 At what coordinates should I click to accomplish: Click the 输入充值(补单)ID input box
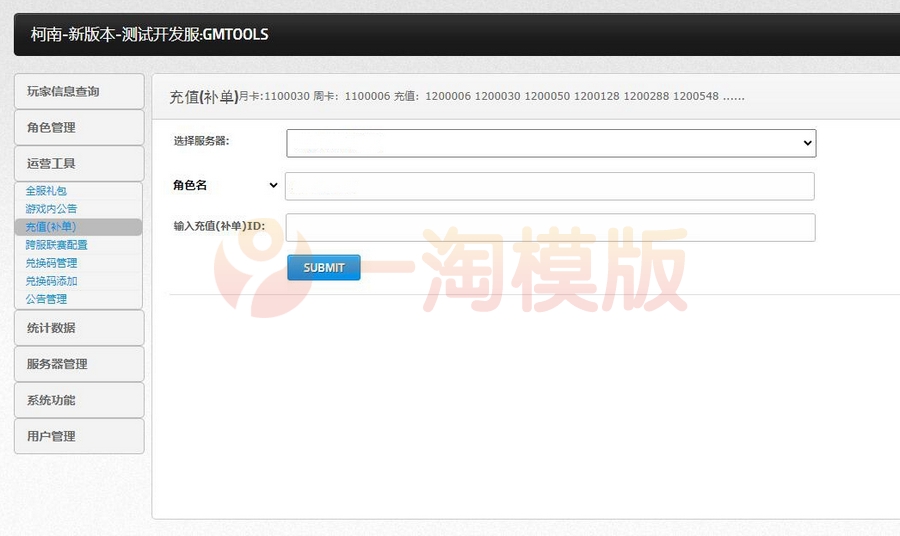550,227
